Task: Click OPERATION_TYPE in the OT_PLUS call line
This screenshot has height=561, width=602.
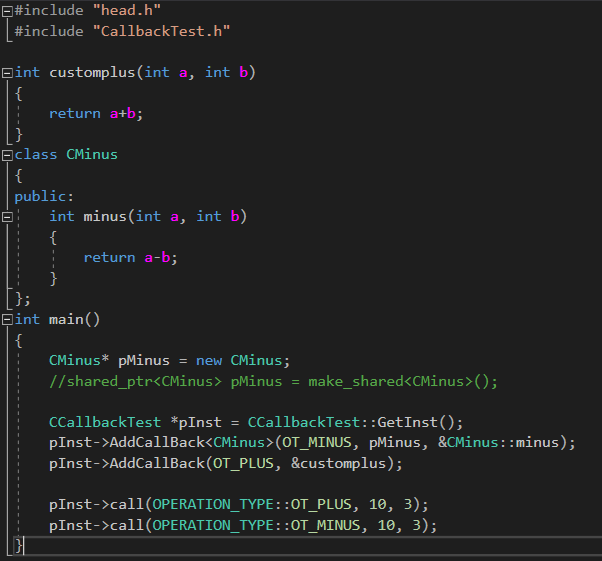Action: coord(213,504)
